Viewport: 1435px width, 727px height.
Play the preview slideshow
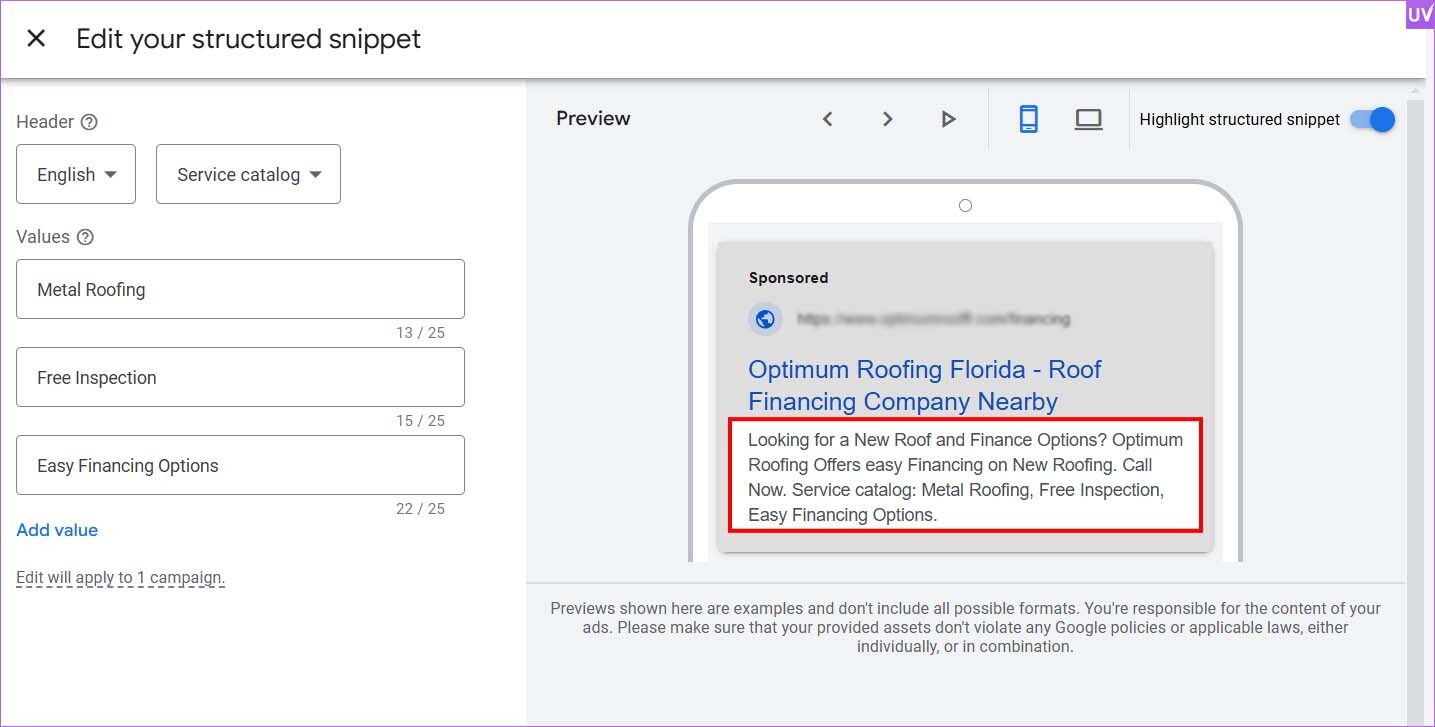948,119
